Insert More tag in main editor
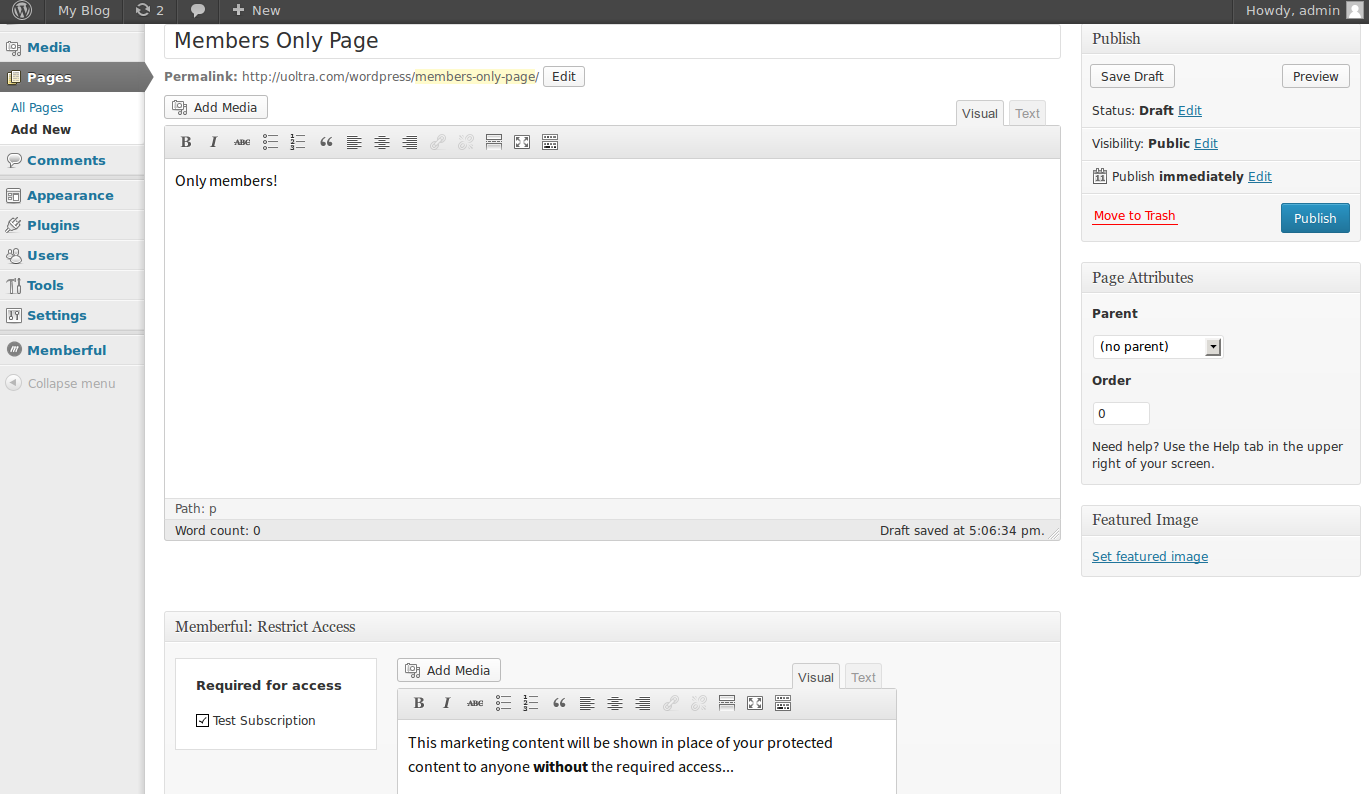 (493, 142)
